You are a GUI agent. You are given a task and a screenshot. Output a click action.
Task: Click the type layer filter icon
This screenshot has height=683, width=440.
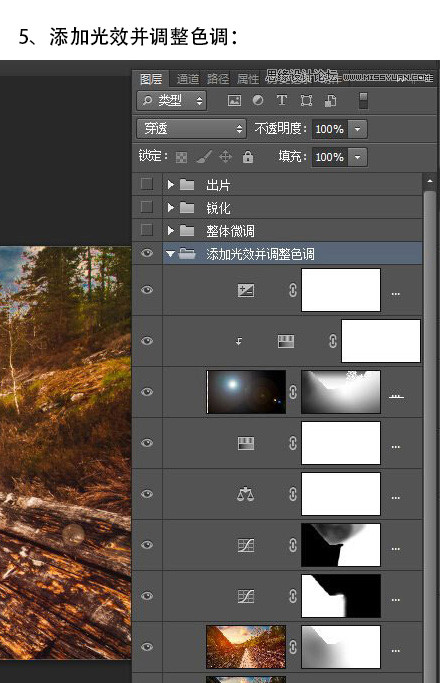(282, 100)
